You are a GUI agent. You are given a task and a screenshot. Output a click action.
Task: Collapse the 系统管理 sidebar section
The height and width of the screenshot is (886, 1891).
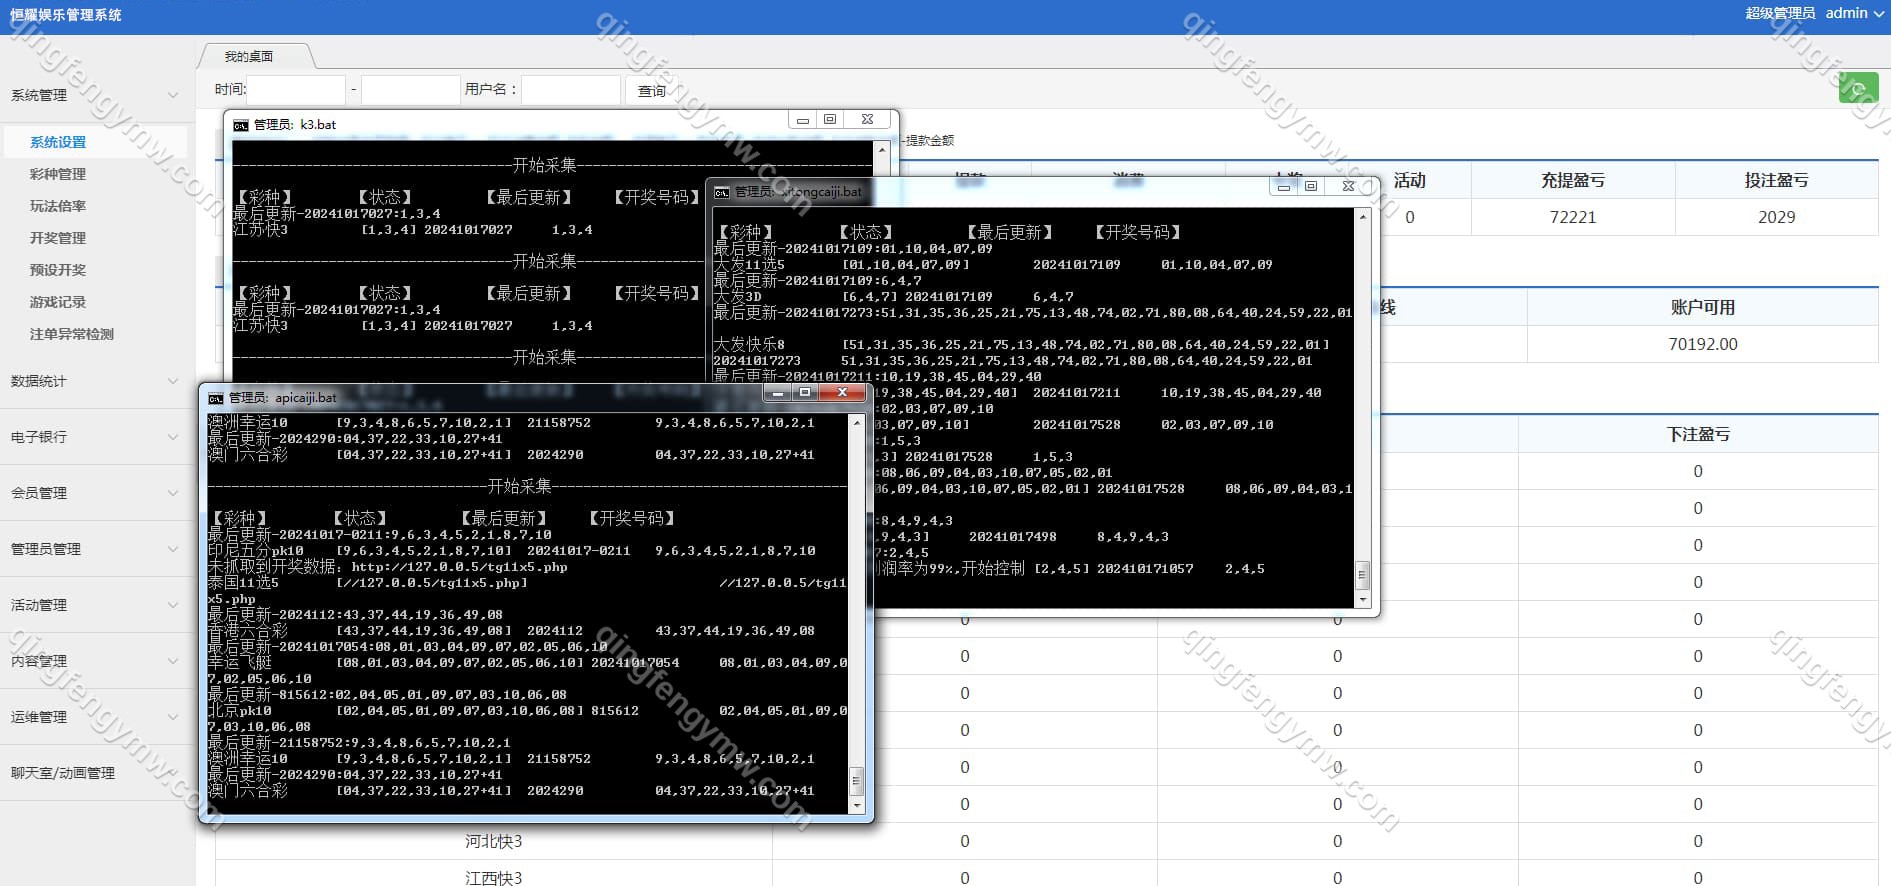point(172,96)
